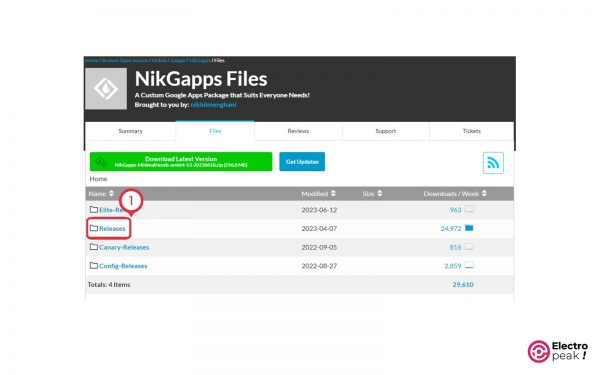Click the Download Latest Version button
The height and width of the screenshot is (375, 600).
click(x=181, y=161)
